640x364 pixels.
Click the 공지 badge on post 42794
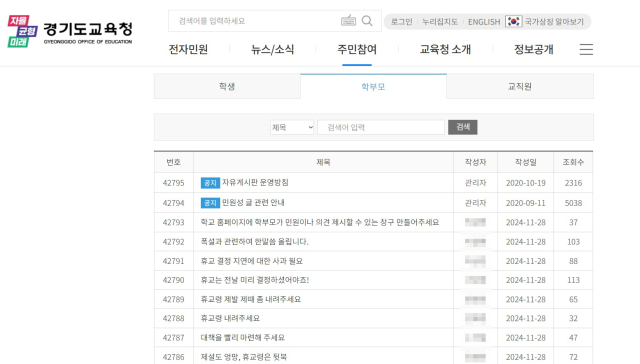[210, 203]
